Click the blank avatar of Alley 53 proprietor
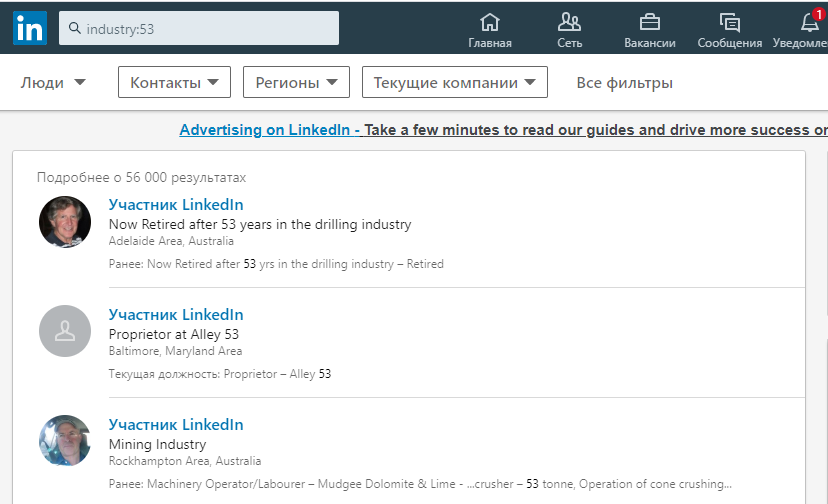Screen dimensions: 828x504 pos(65,331)
